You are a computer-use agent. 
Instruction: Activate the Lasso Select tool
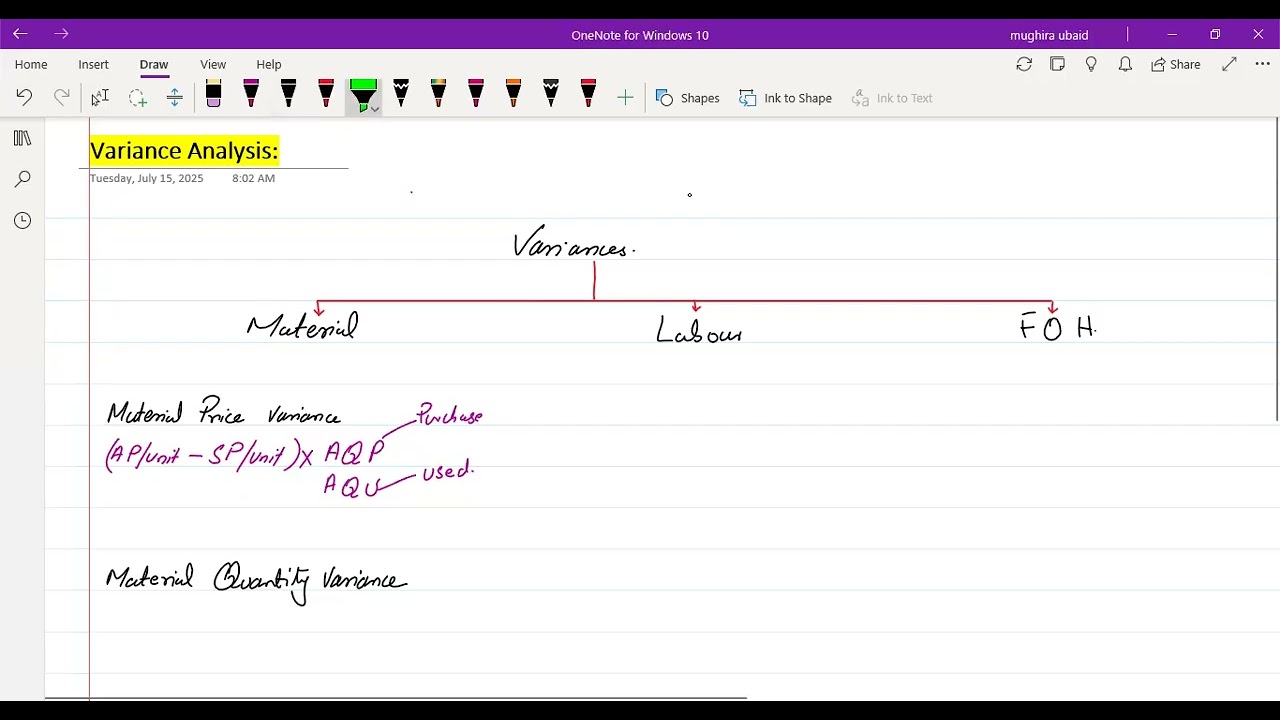point(137,97)
